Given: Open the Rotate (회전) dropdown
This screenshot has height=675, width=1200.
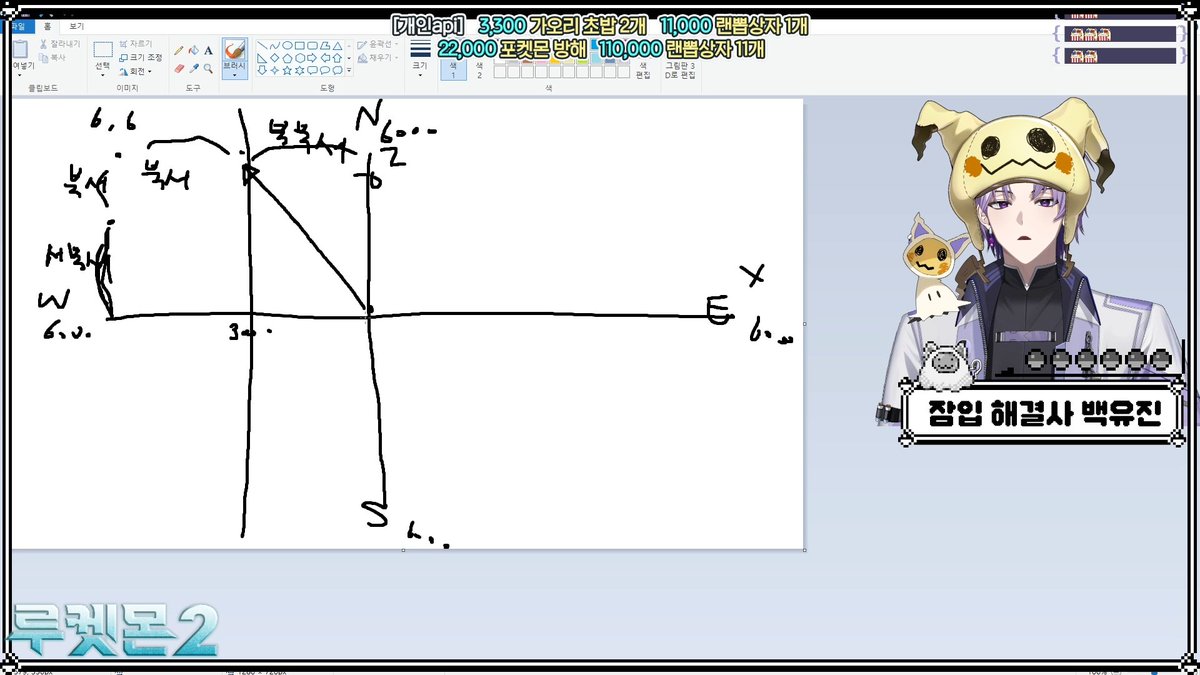Looking at the screenshot, I should (136, 71).
